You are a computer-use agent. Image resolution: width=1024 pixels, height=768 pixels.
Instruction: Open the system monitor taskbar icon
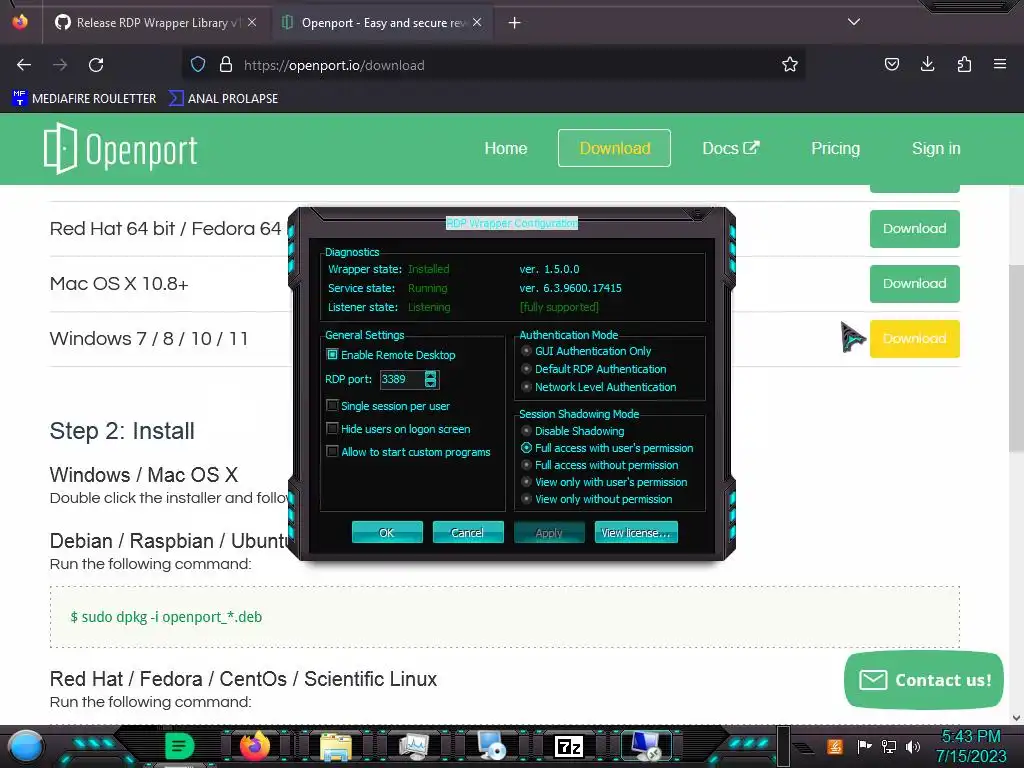click(x=413, y=746)
